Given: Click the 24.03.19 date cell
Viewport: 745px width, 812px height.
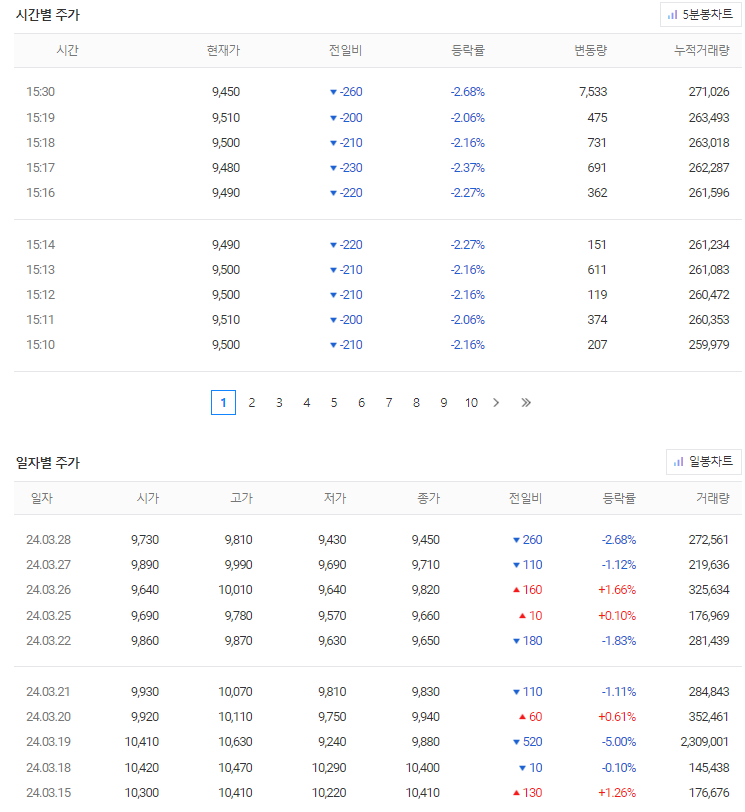Looking at the screenshot, I should [48, 742].
